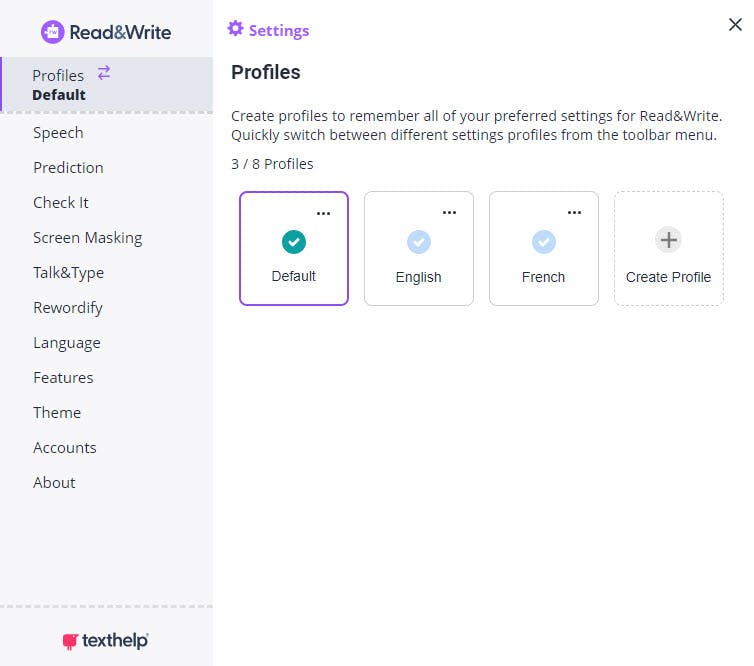754x666 pixels.
Task: Click the Create Profile label
Action: pyautogui.click(x=668, y=277)
